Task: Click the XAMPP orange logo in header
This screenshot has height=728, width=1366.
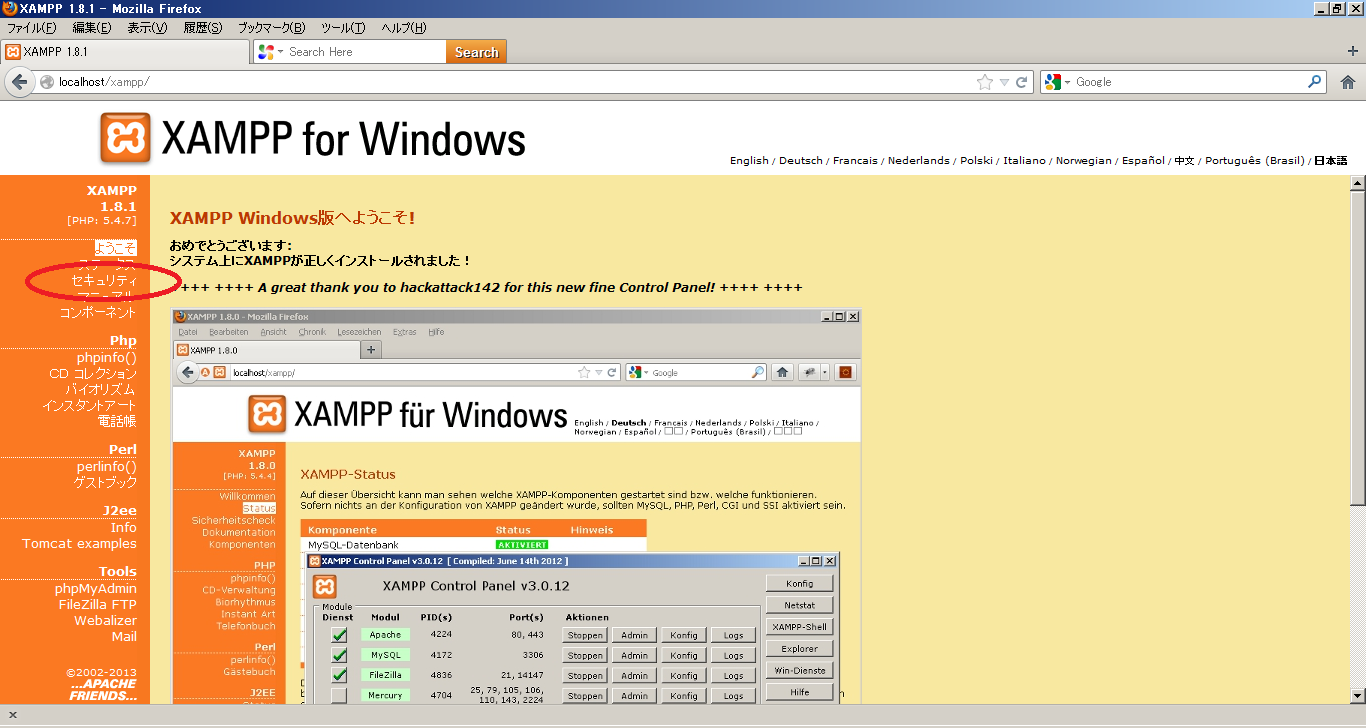Action: (x=126, y=138)
